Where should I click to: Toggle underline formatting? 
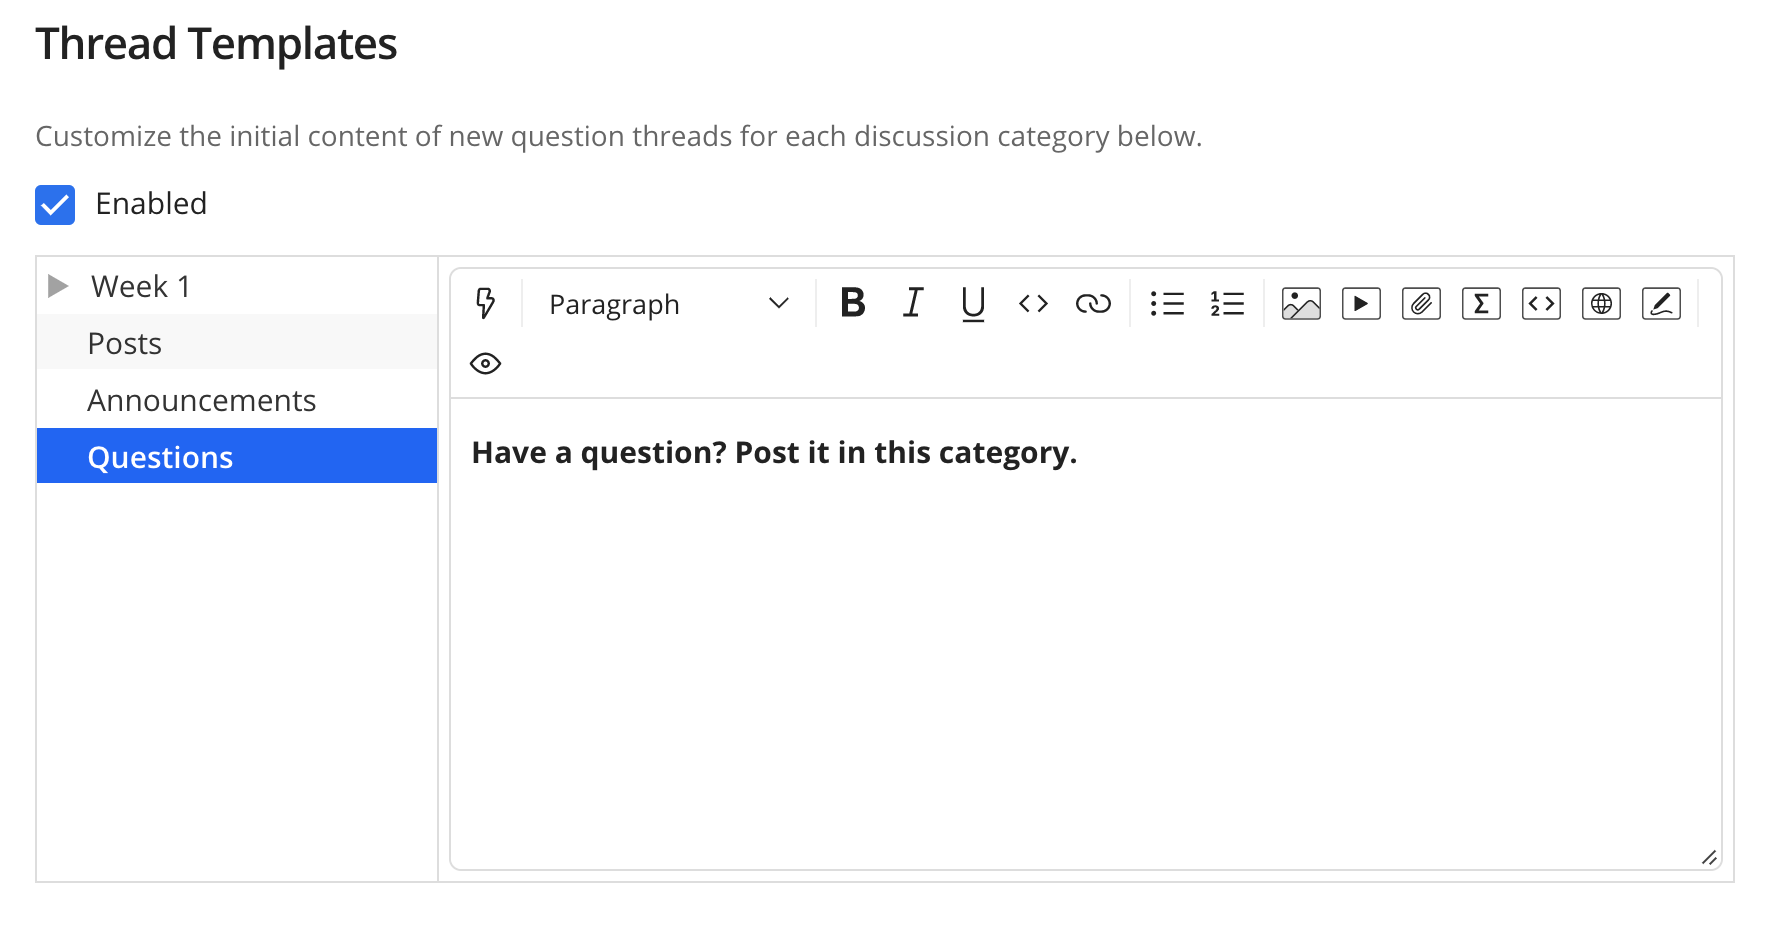point(973,303)
